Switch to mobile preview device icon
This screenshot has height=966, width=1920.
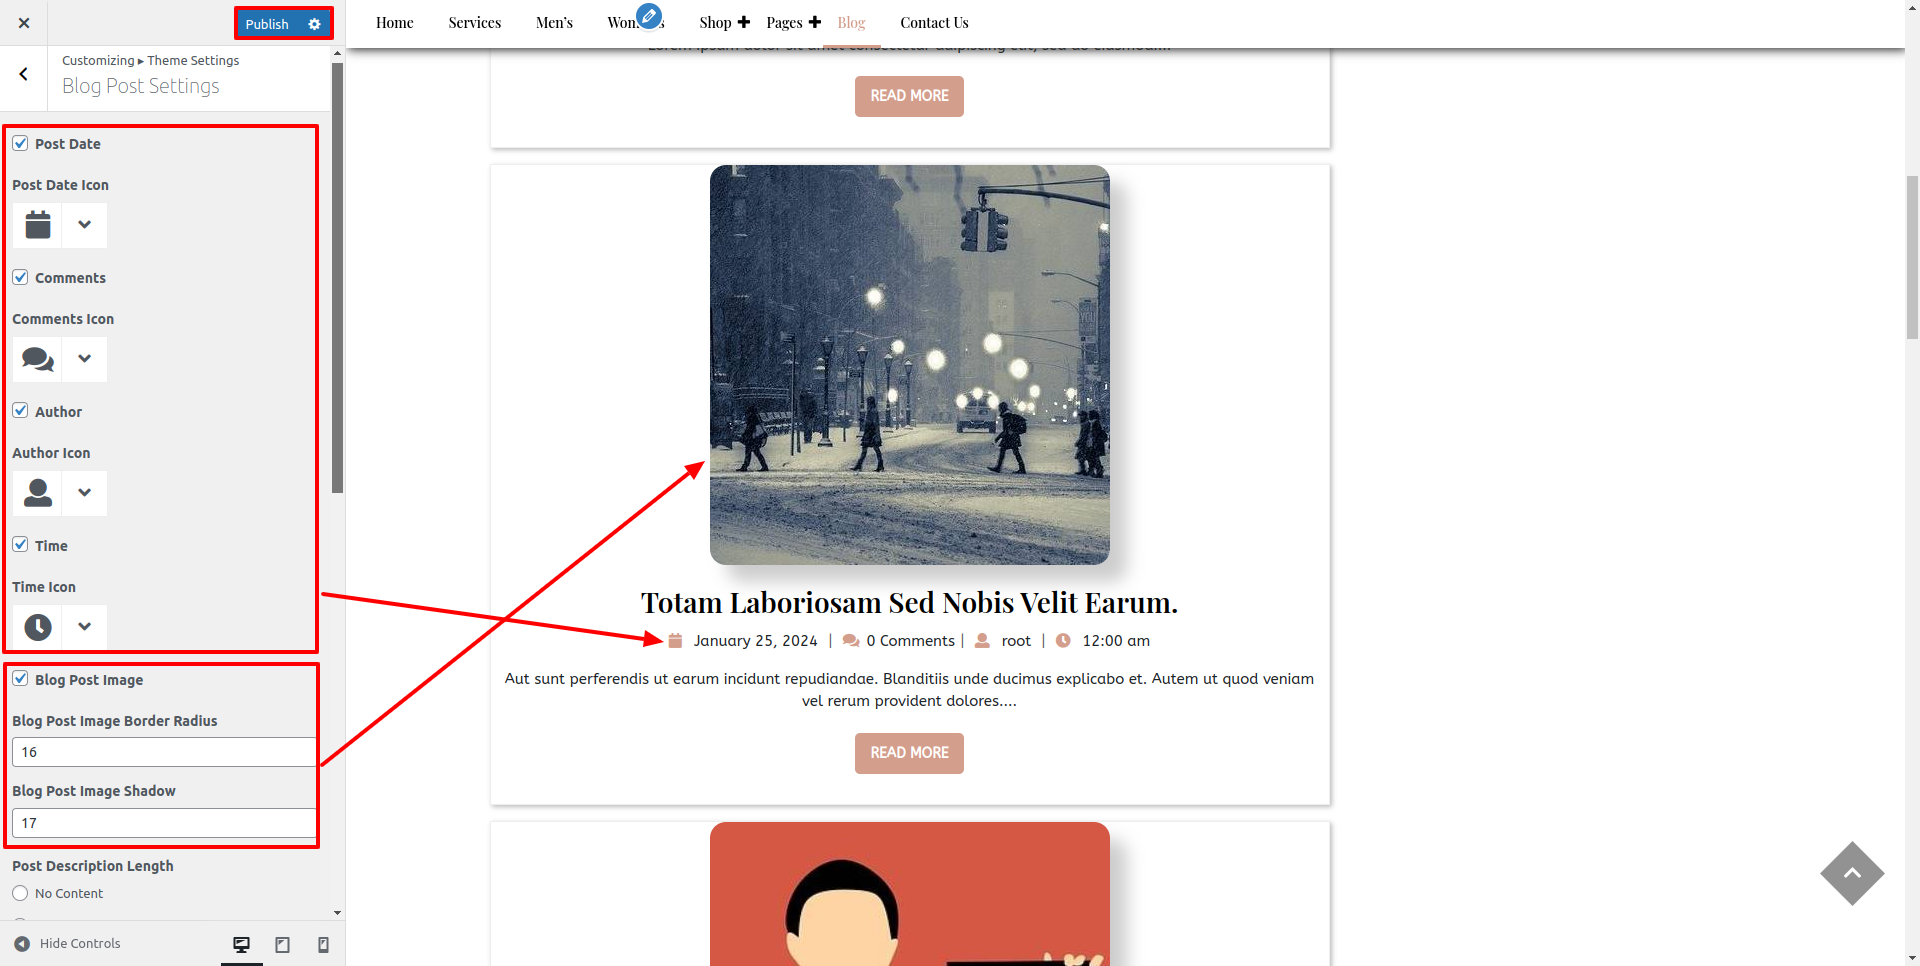click(323, 945)
